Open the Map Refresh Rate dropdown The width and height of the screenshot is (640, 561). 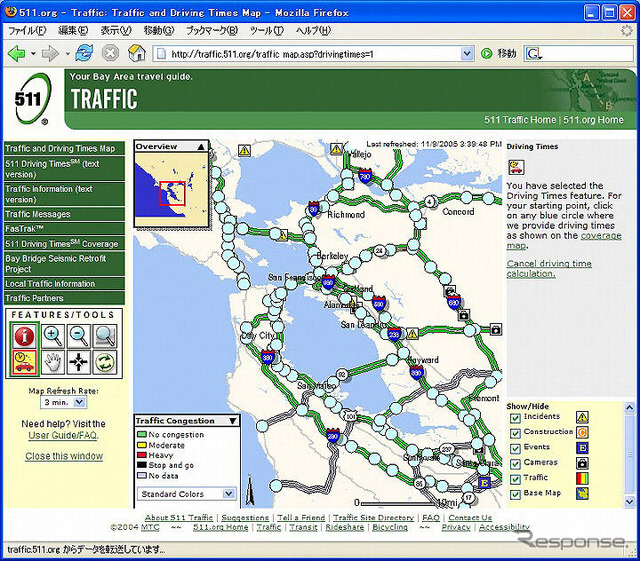coord(64,402)
